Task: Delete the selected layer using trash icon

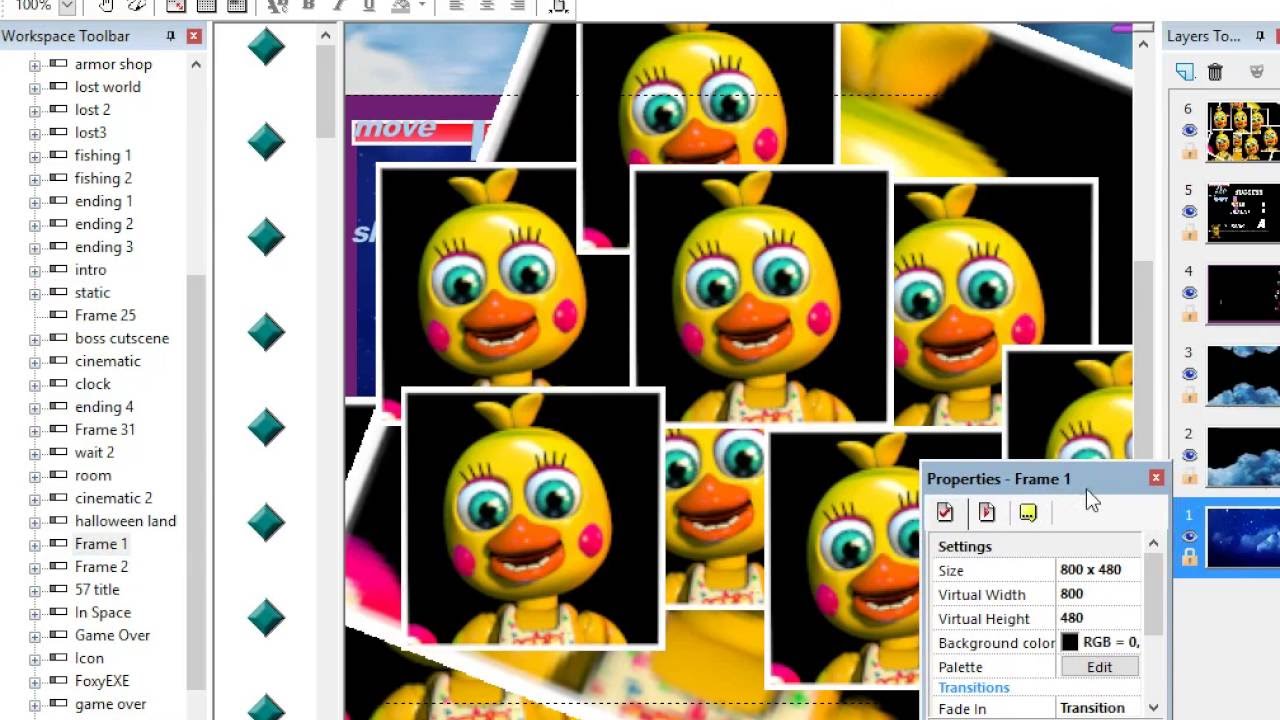Action: coord(1214,72)
